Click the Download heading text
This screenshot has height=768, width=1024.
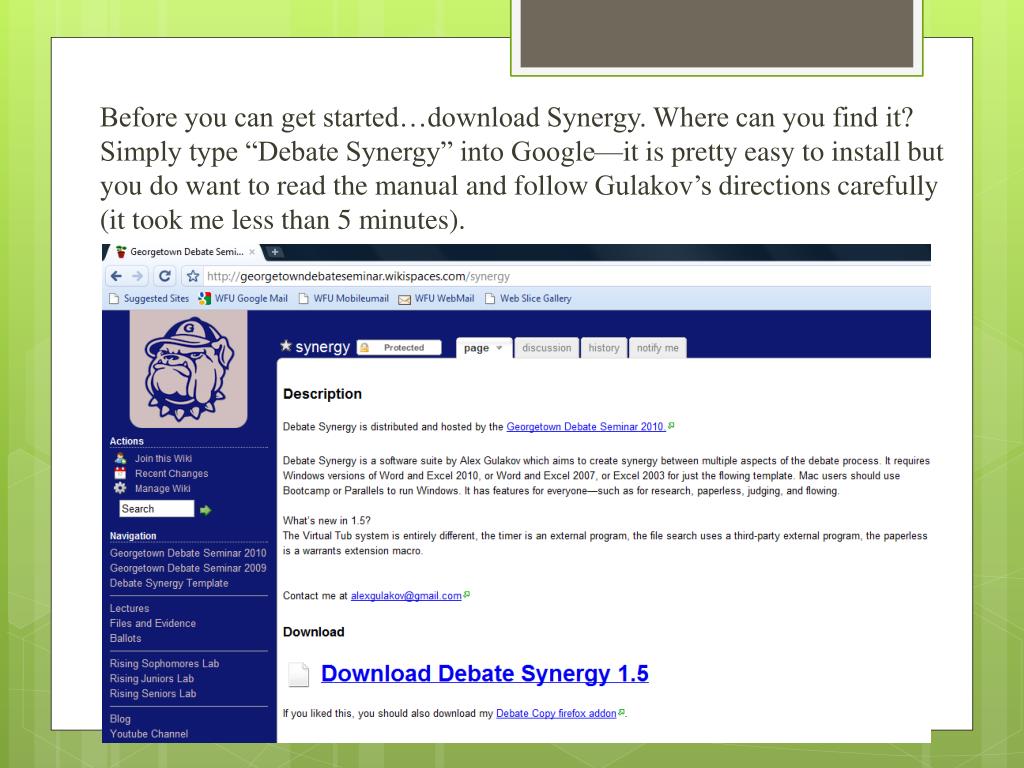point(313,632)
